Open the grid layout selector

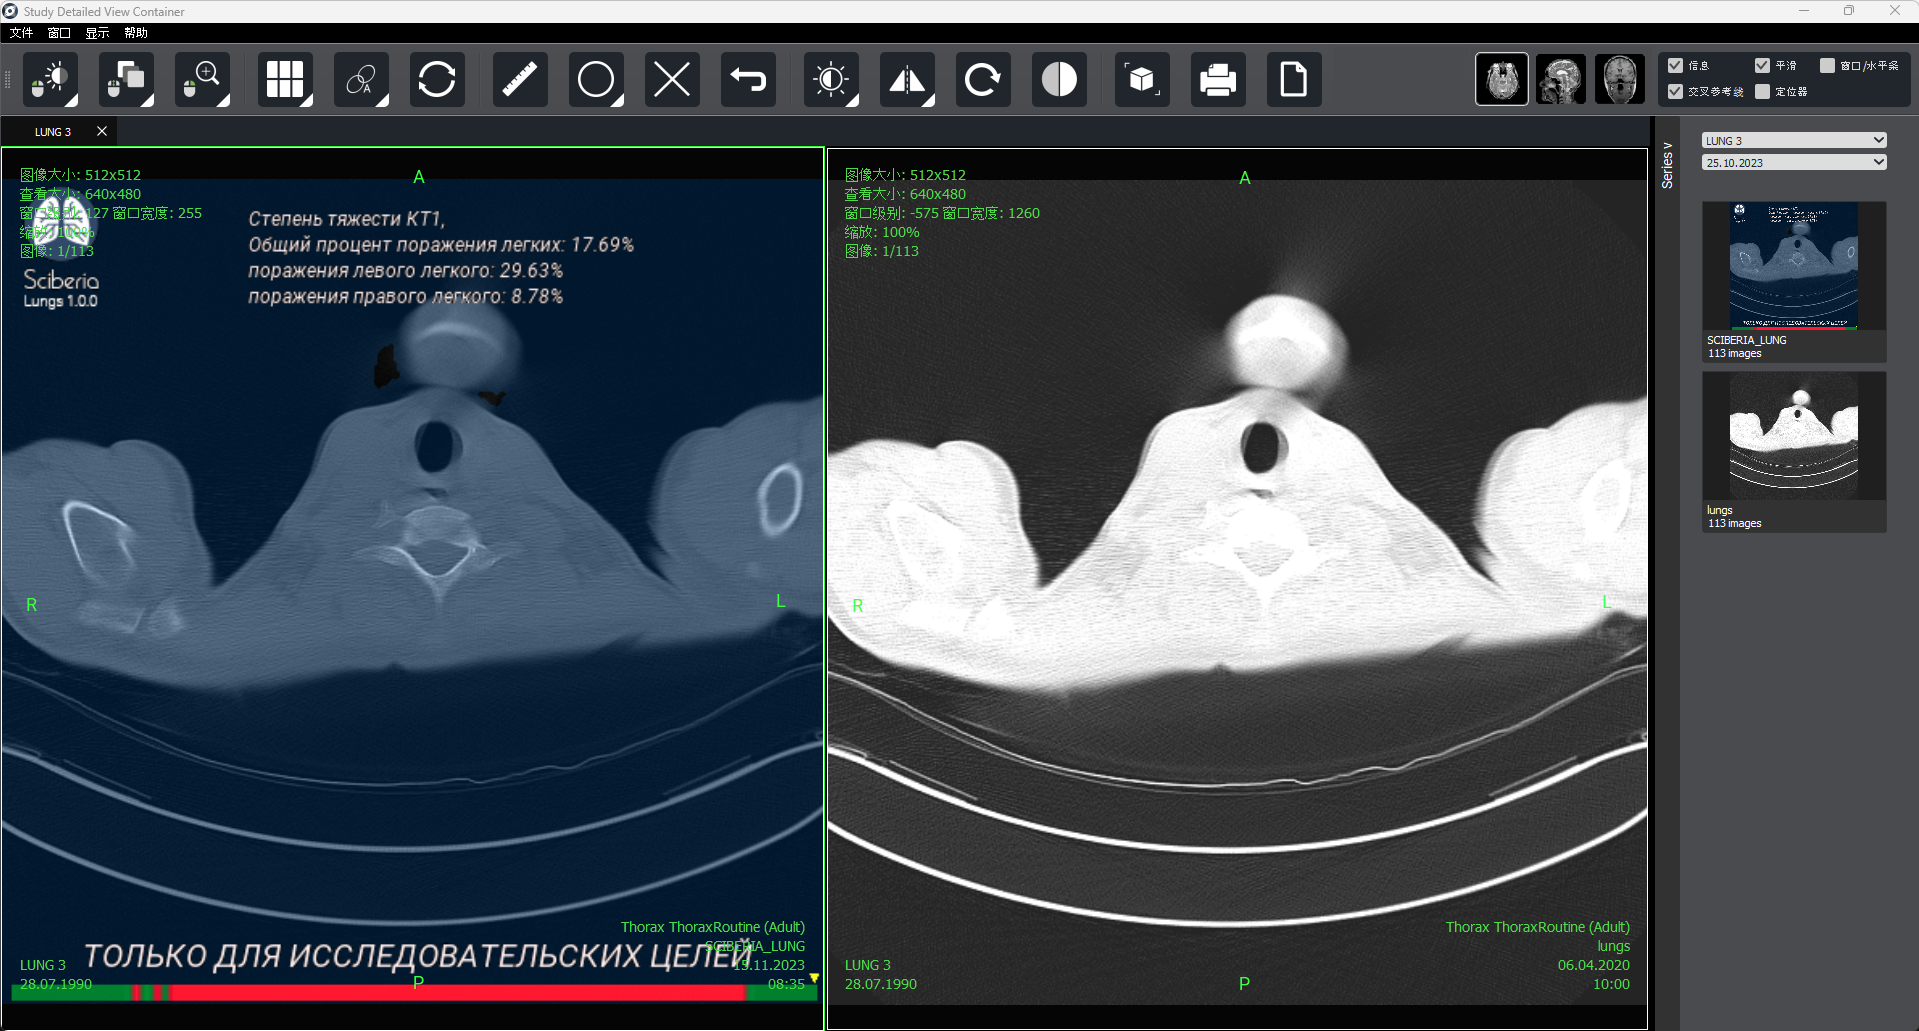coord(285,79)
